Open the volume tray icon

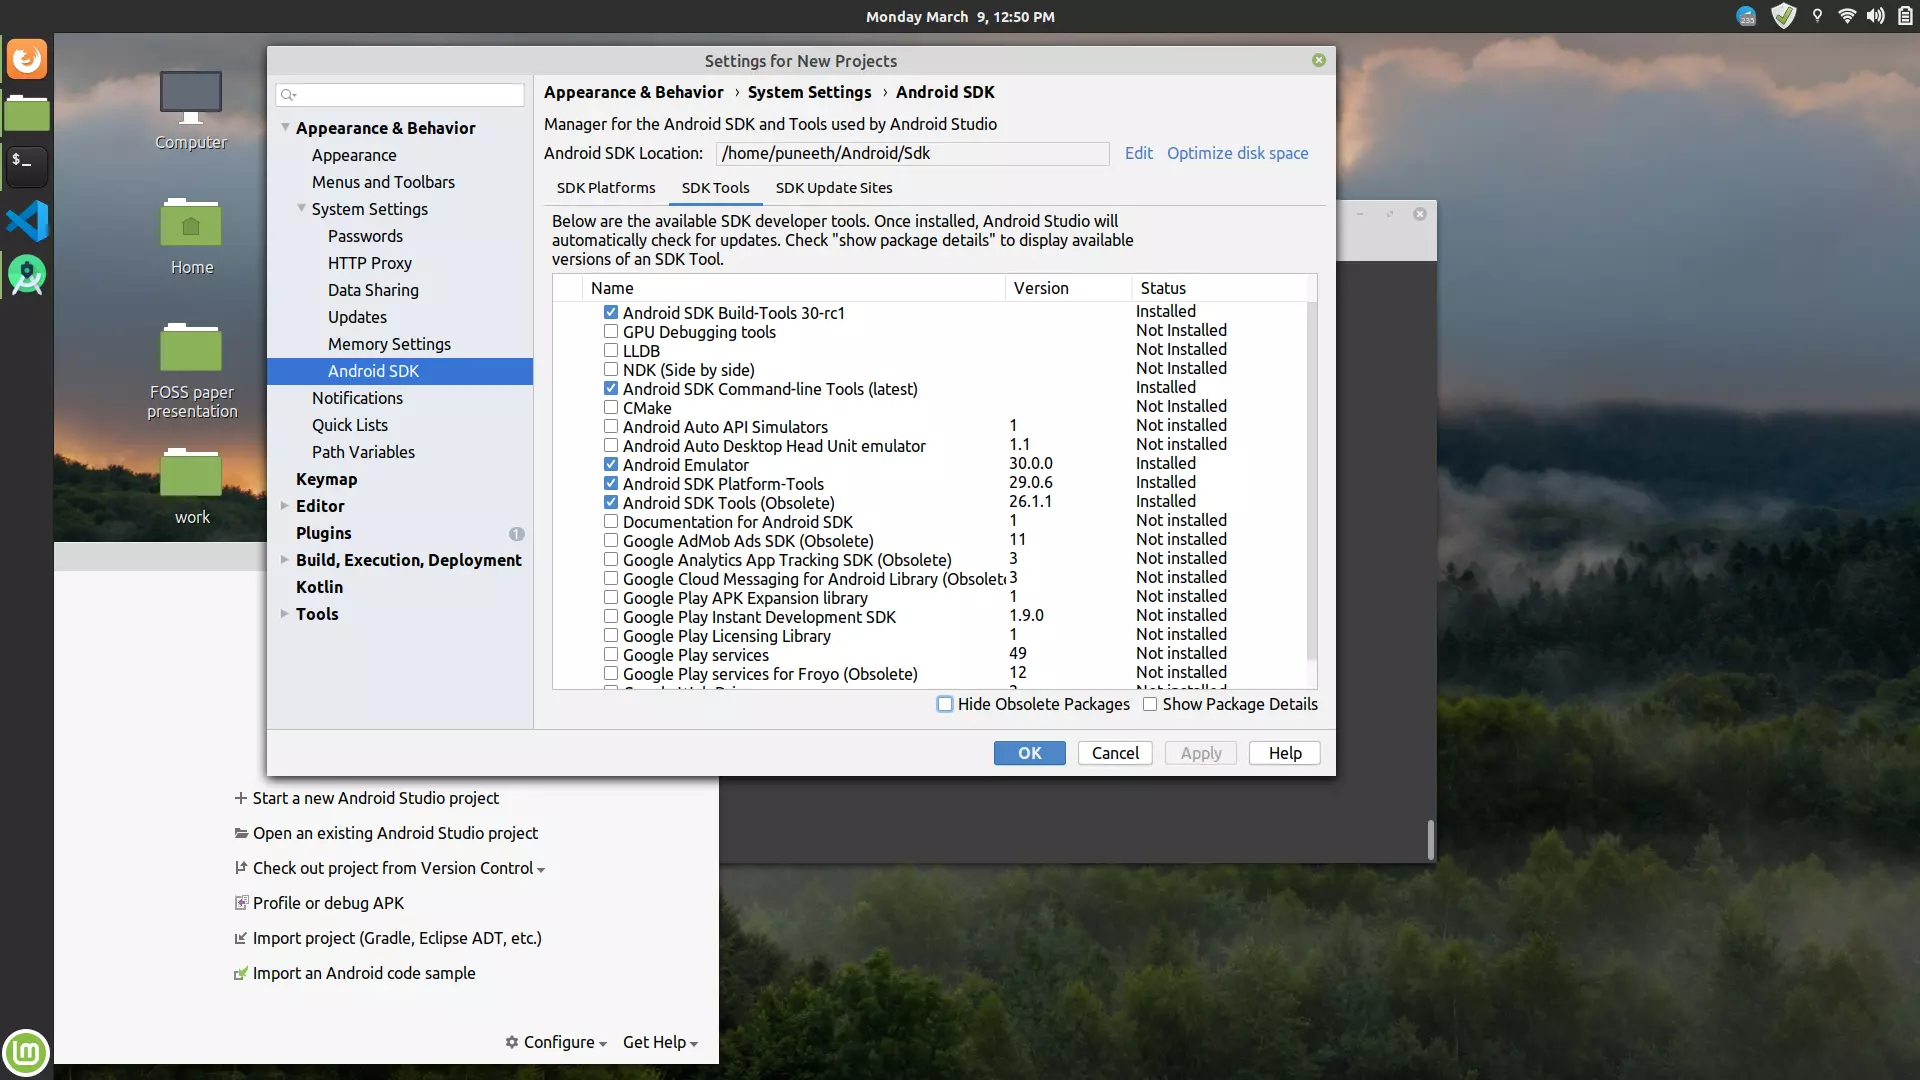pos(1876,16)
